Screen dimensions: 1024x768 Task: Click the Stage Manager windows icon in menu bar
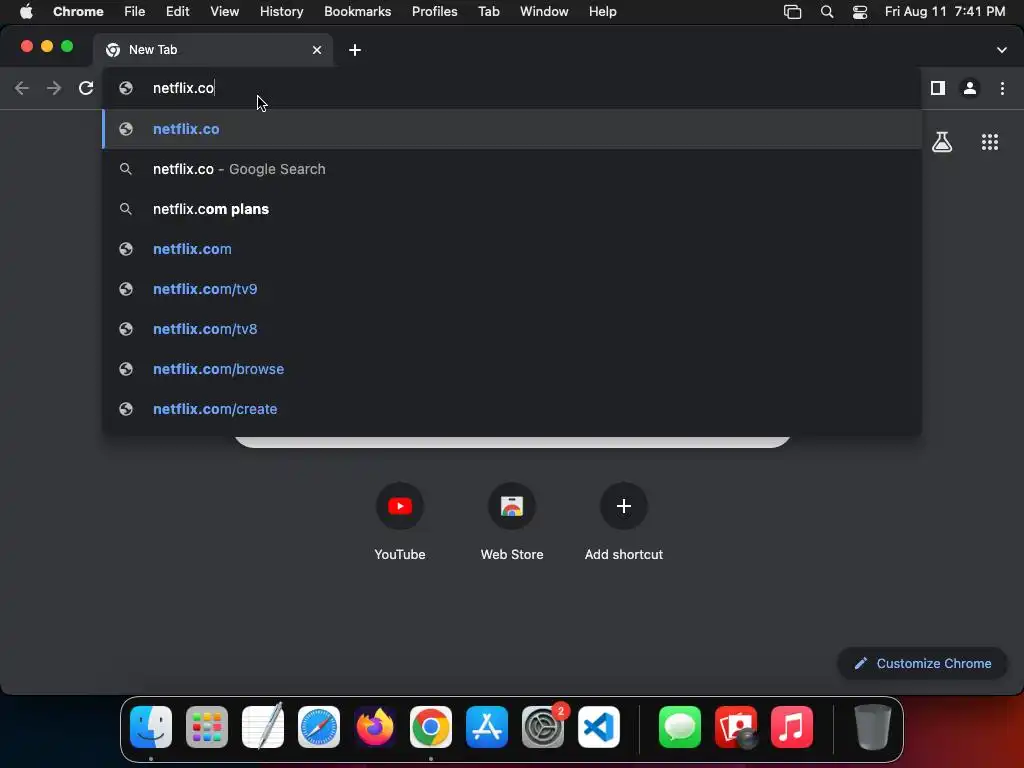792,12
